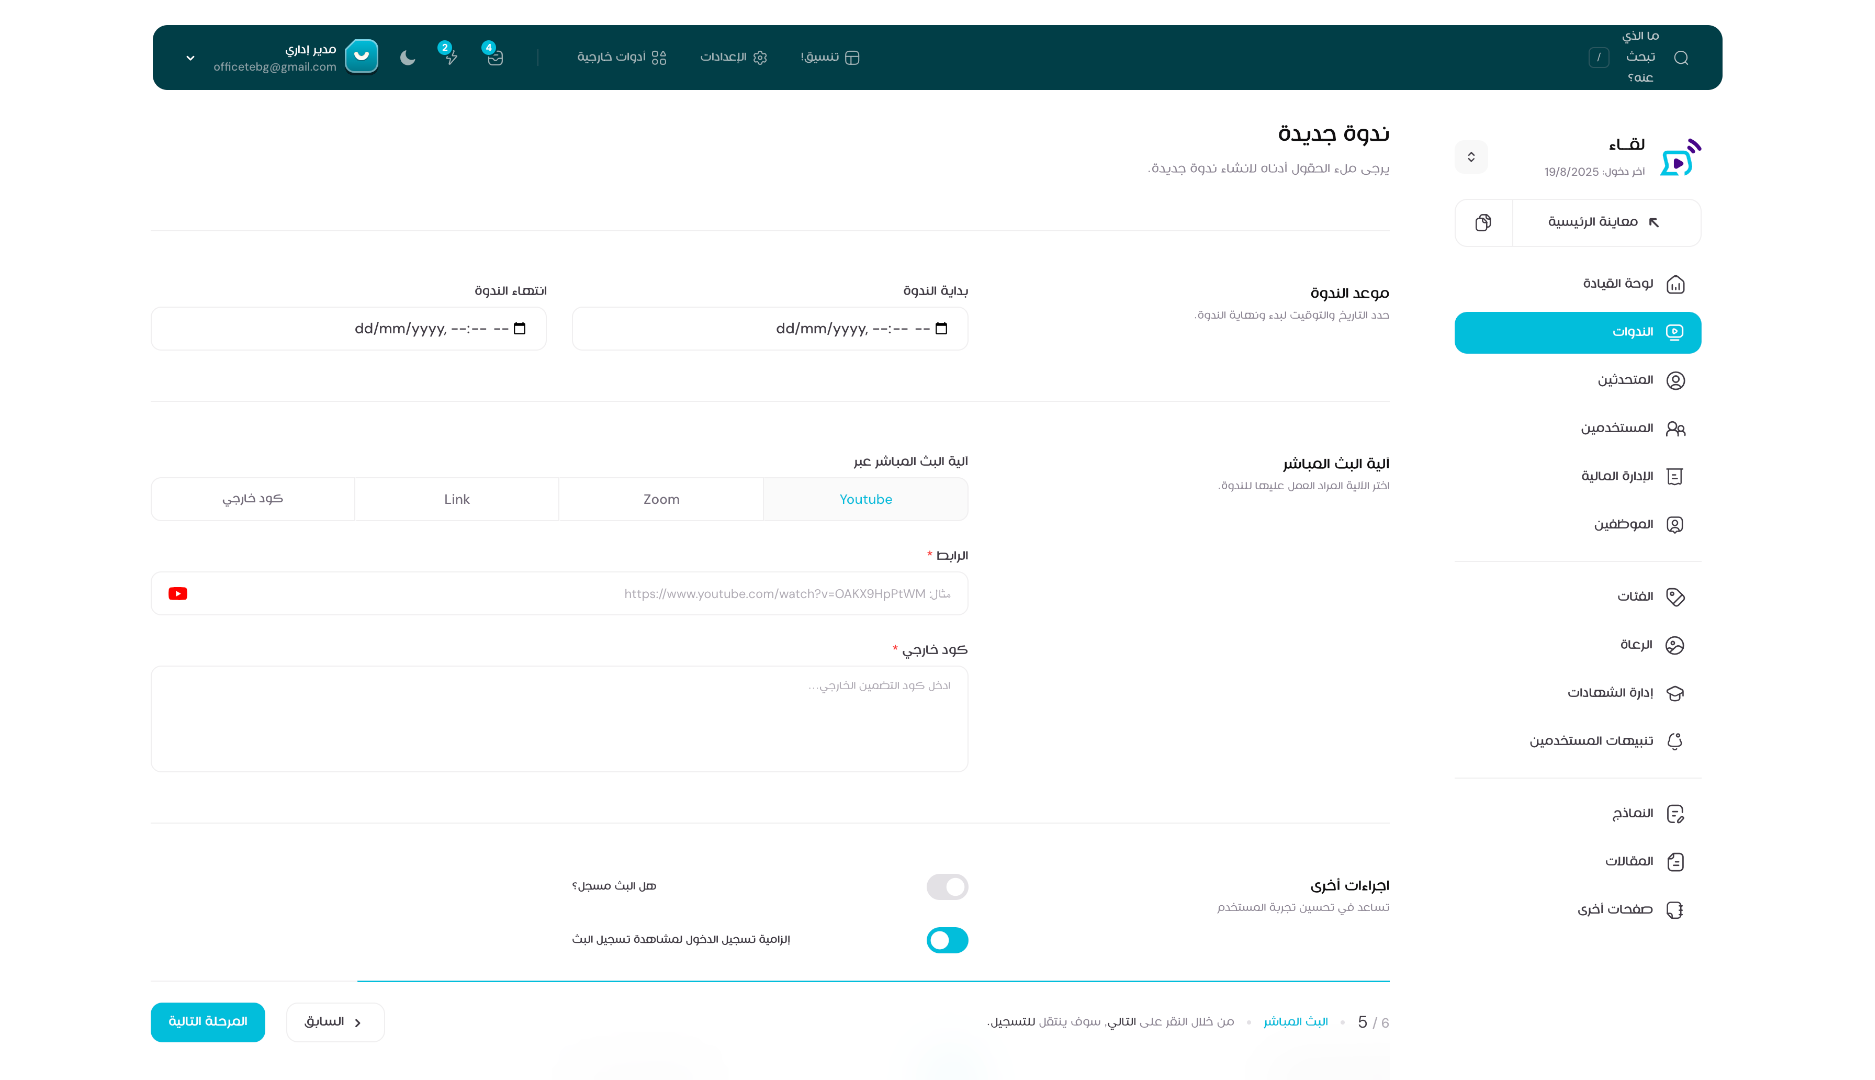Open the المستخدمين users sidebar icon
The height and width of the screenshot is (1080, 1875).
1677,428
